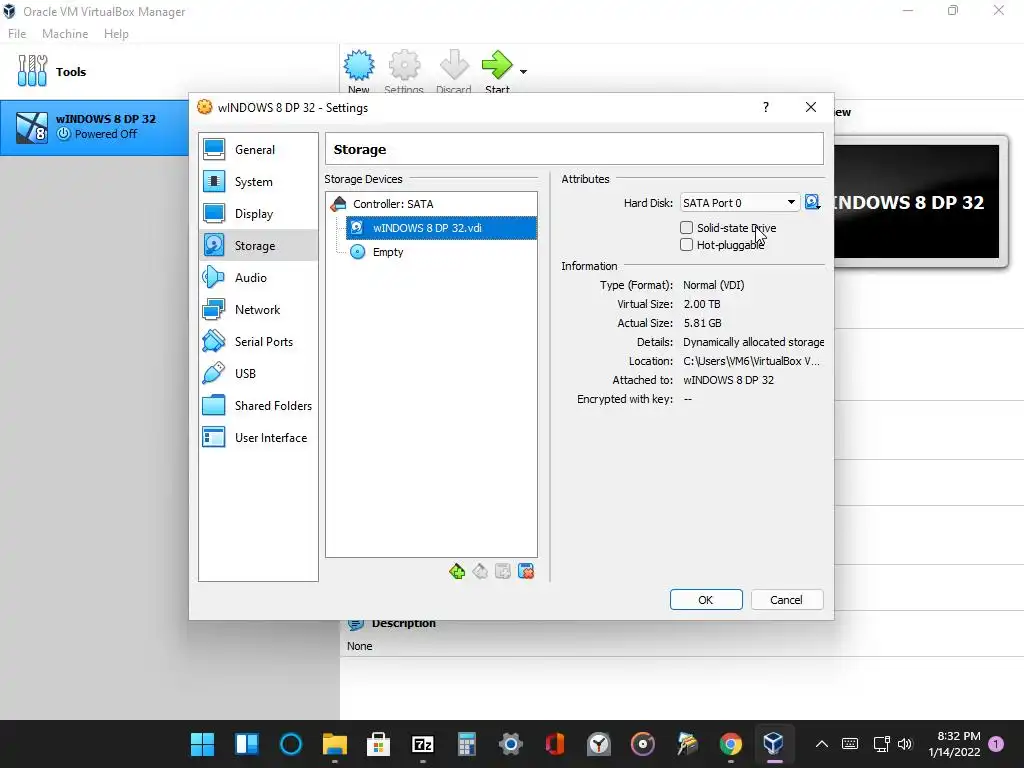The image size is (1024, 768).
Task: Click VM preview thumbnail
Action: pos(917,202)
